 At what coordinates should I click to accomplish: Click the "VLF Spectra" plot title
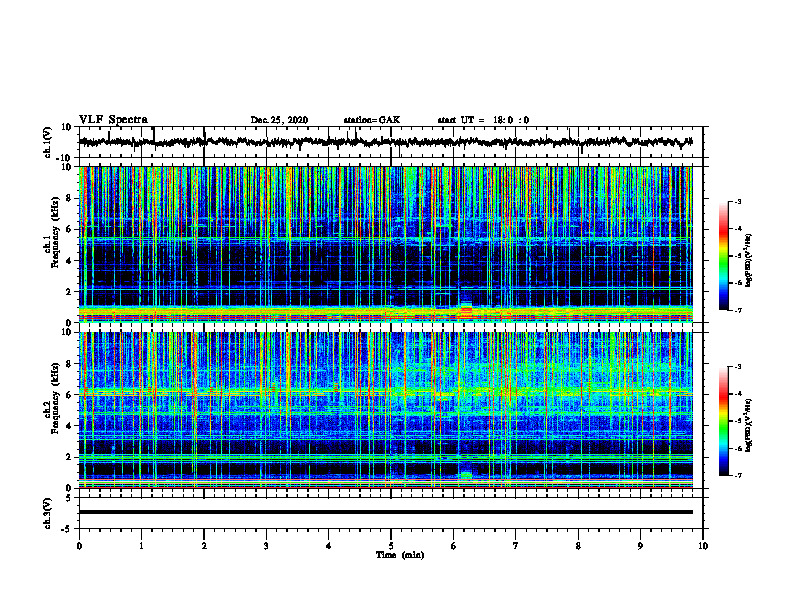click(113, 120)
